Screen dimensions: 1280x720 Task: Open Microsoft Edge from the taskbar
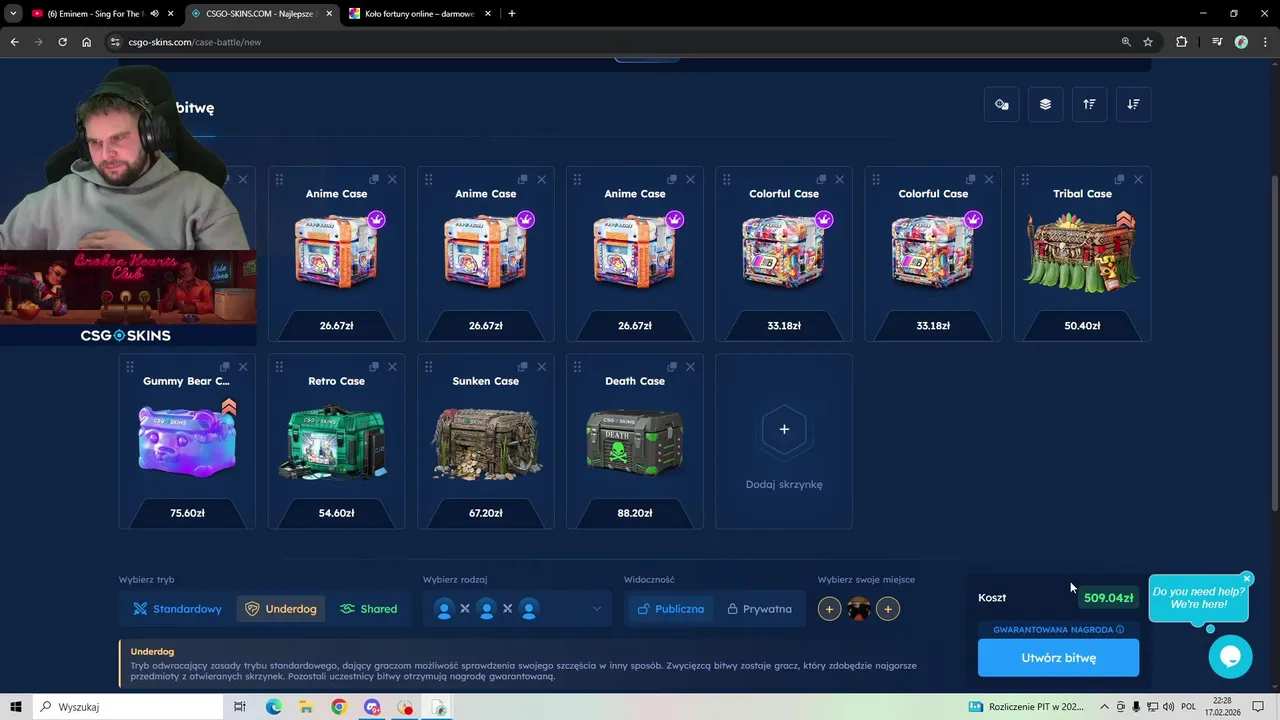(273, 707)
